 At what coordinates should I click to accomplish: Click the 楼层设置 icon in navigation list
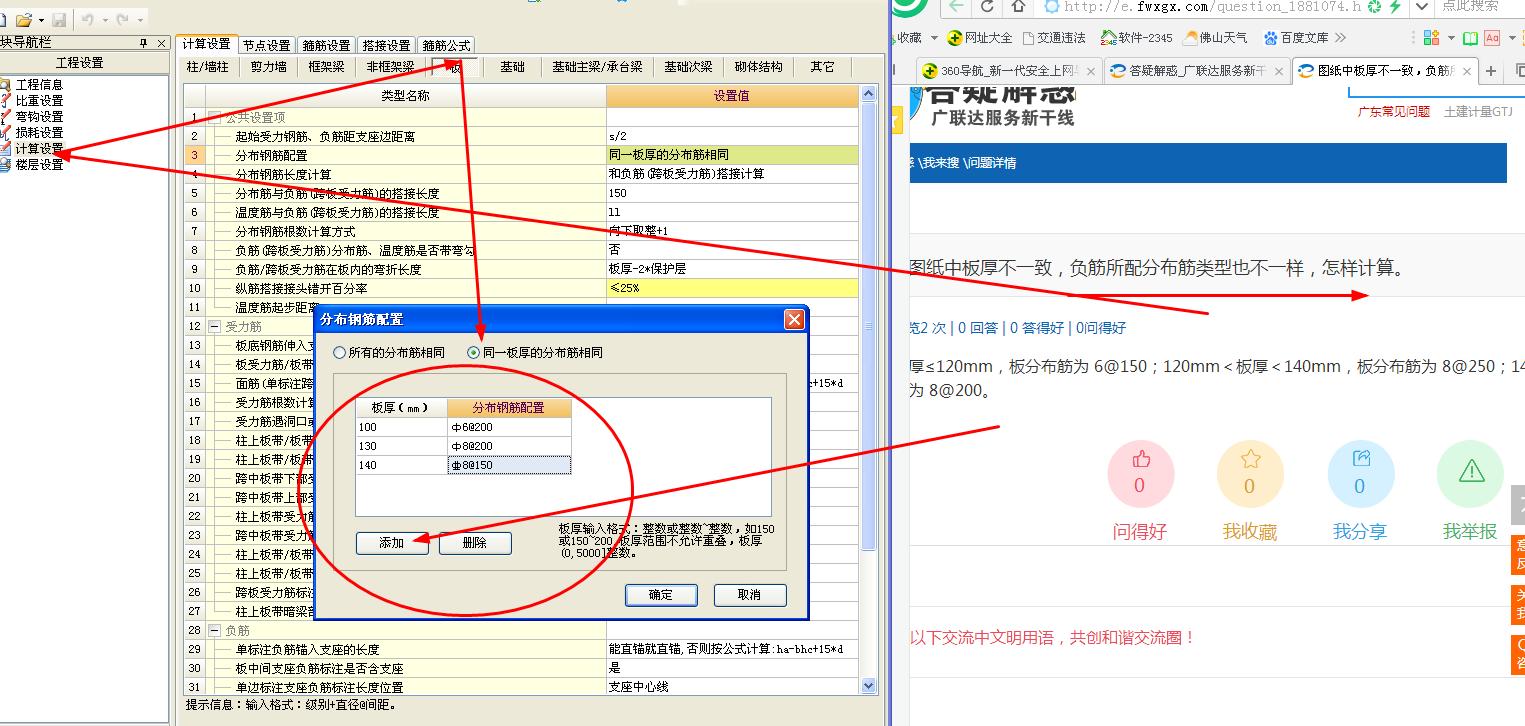coord(6,165)
